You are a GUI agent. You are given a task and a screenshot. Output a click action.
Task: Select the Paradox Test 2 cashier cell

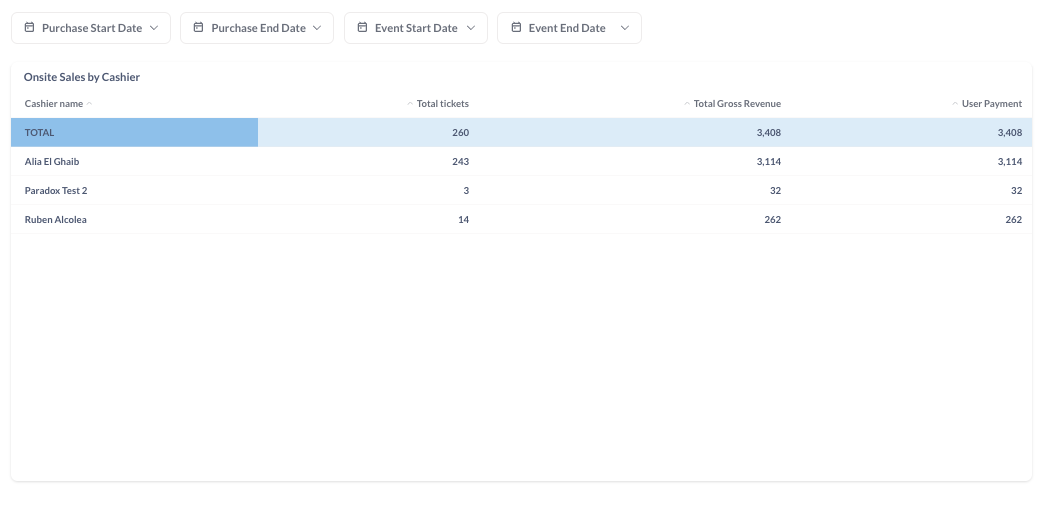click(134, 190)
